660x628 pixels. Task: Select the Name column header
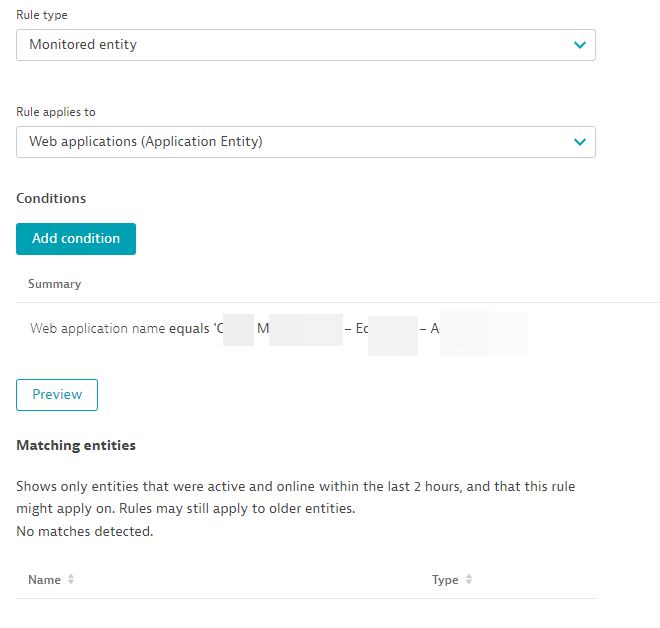click(x=44, y=580)
